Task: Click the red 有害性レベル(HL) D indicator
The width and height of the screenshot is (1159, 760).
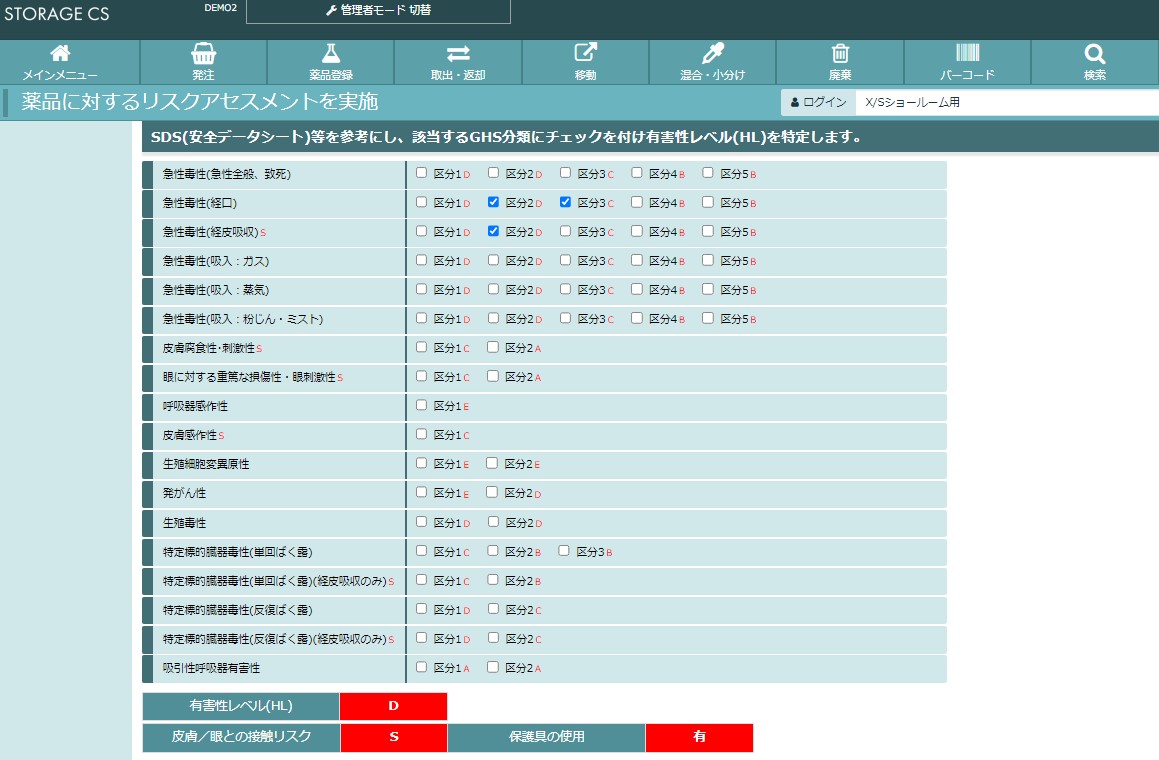Action: click(x=394, y=706)
